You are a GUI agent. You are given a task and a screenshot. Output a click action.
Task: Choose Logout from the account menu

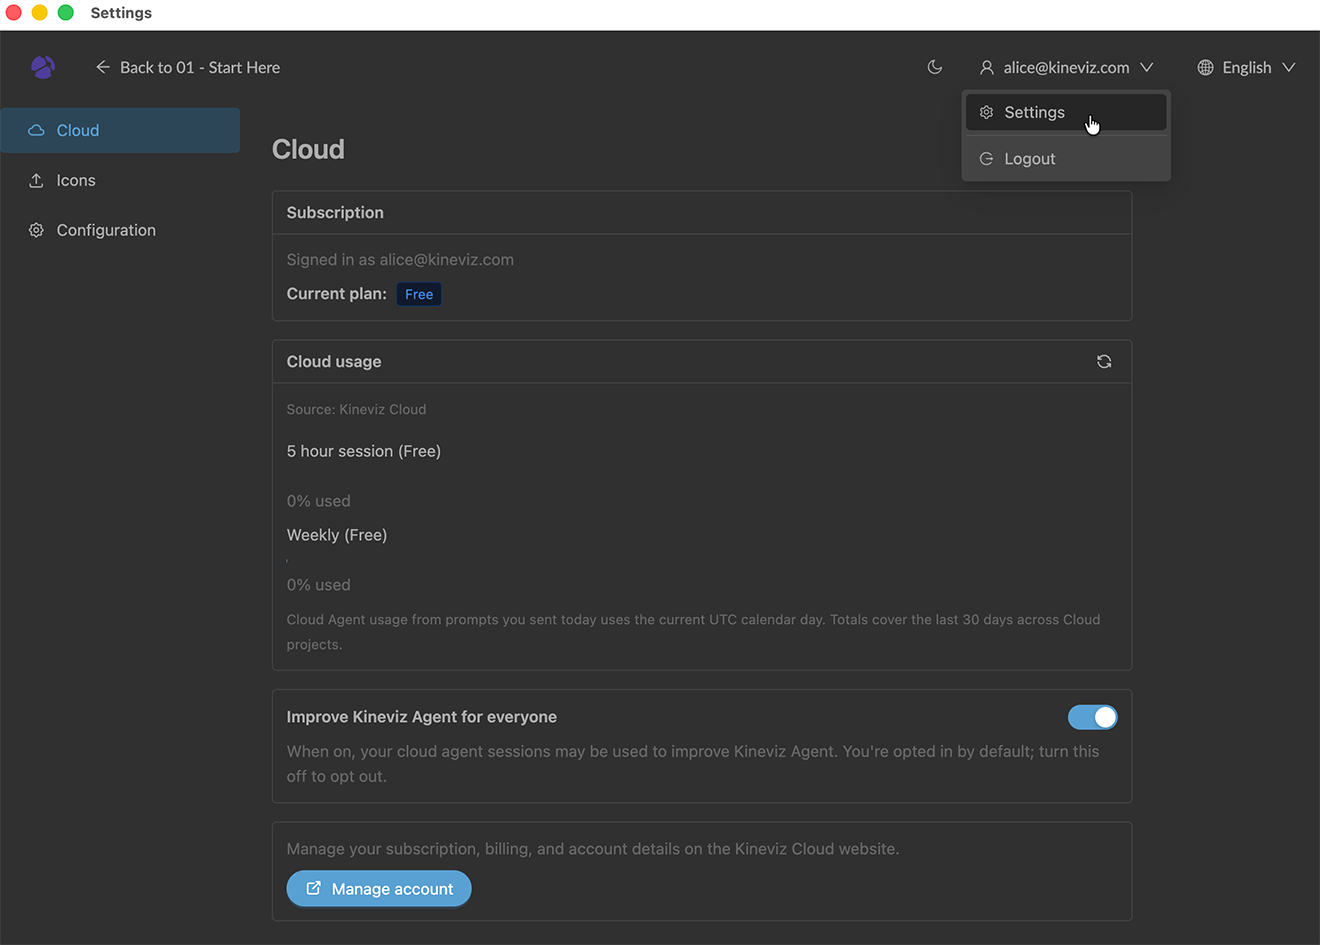pos(1066,159)
